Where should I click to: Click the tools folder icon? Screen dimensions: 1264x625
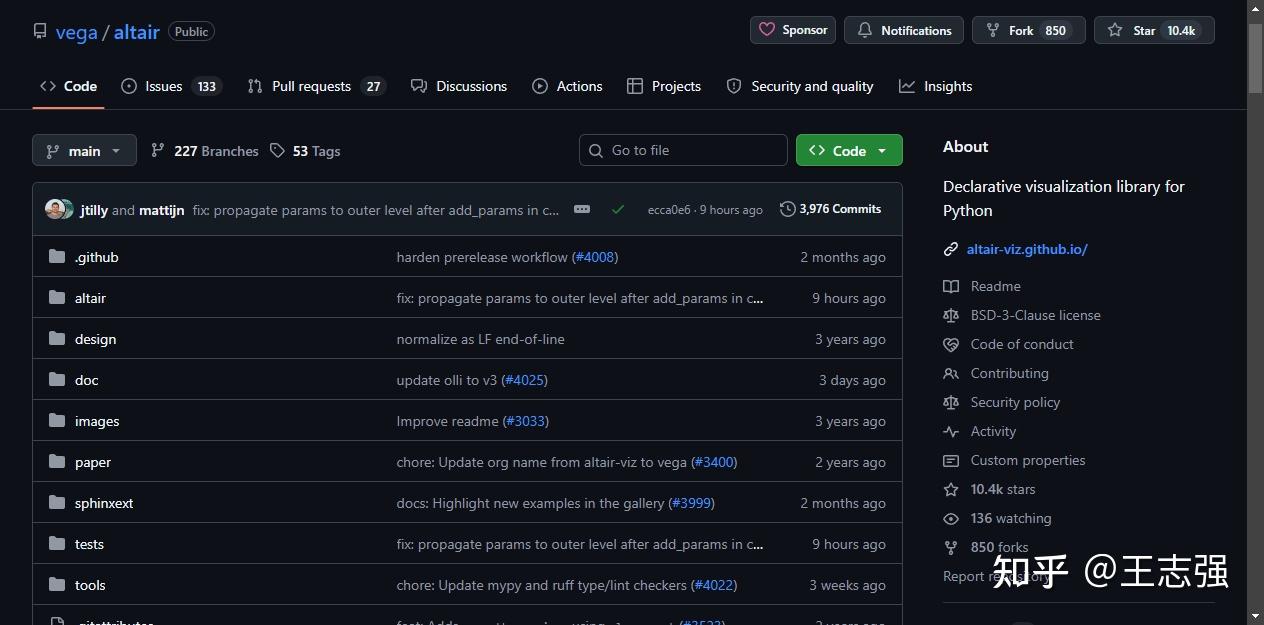point(57,585)
